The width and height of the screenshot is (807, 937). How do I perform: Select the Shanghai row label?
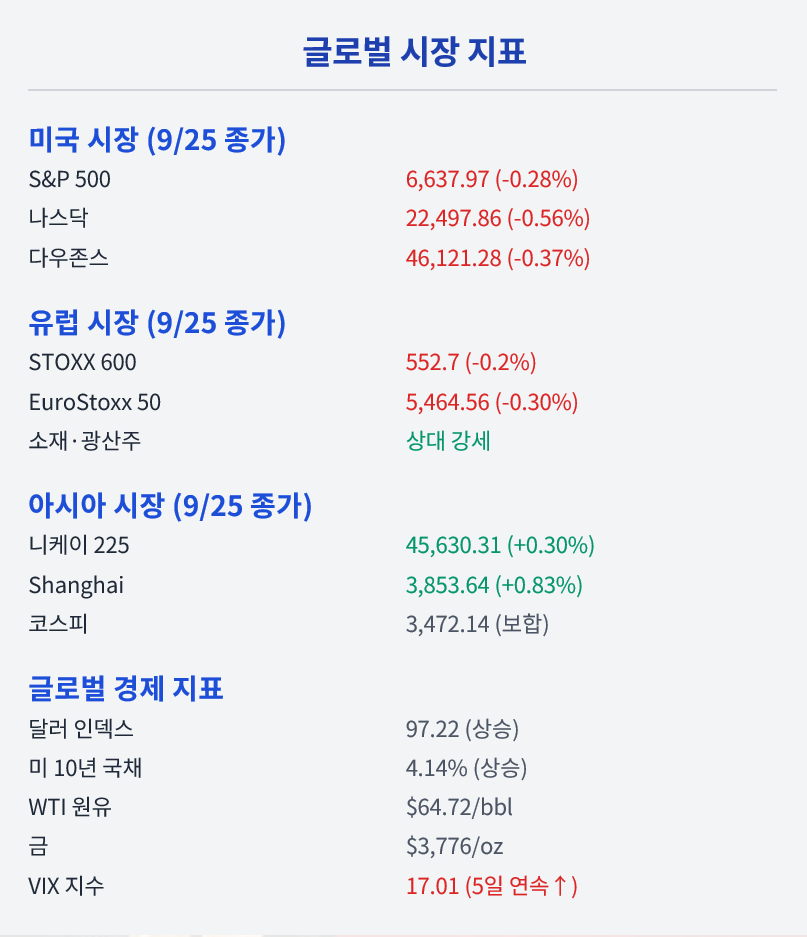click(x=76, y=585)
